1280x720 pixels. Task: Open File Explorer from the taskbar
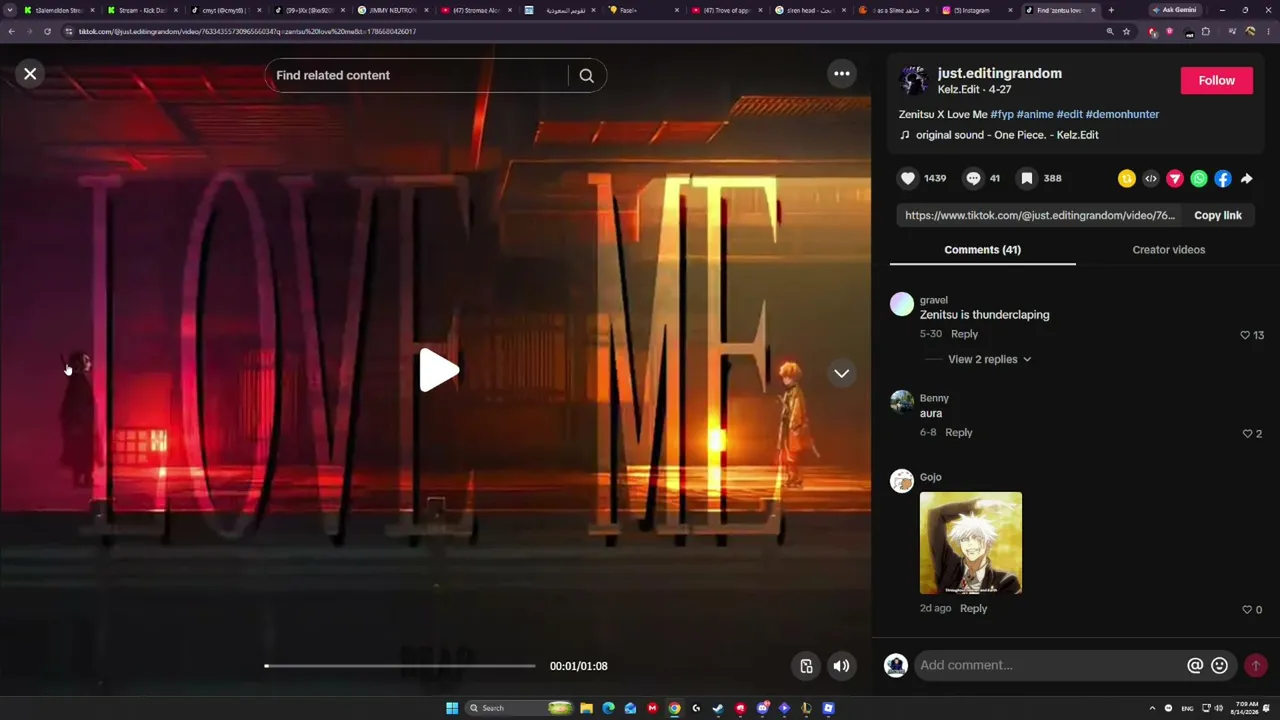tap(586, 708)
